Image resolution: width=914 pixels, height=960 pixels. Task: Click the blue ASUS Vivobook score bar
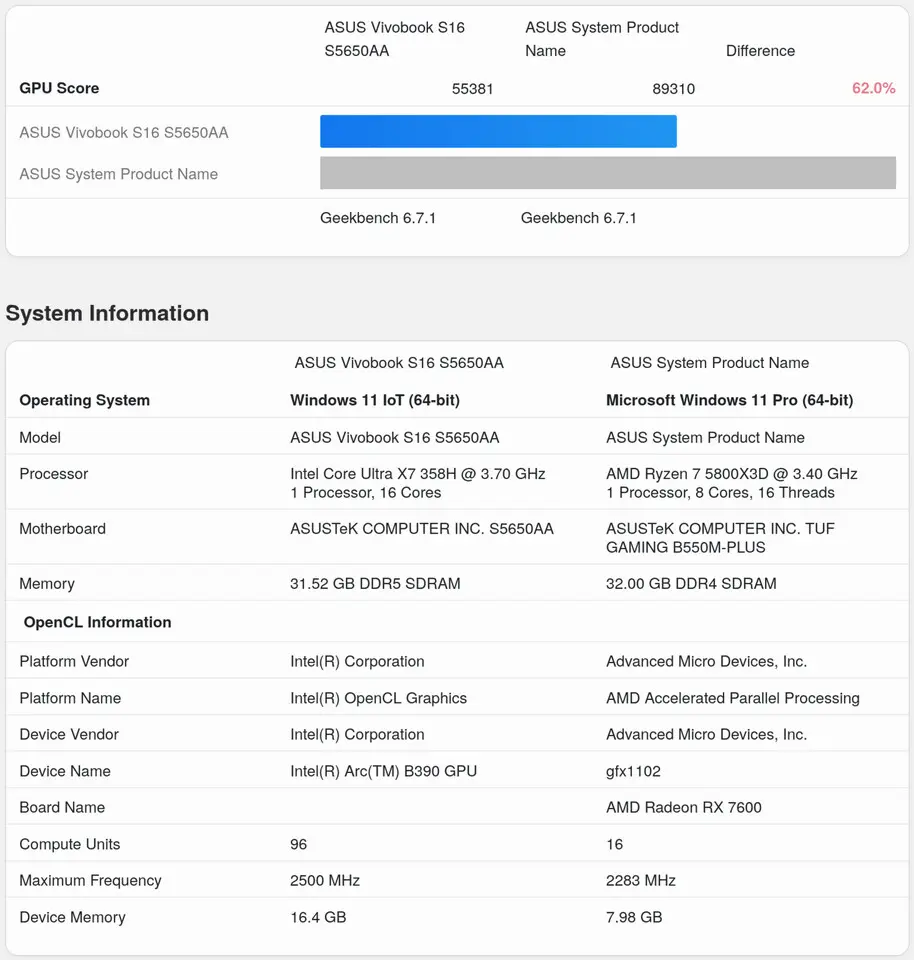[498, 131]
